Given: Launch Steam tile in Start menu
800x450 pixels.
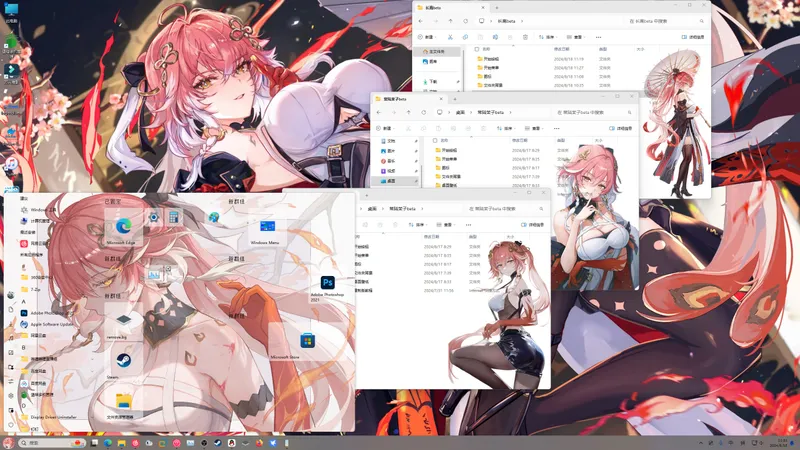Looking at the screenshot, I should tap(123, 362).
